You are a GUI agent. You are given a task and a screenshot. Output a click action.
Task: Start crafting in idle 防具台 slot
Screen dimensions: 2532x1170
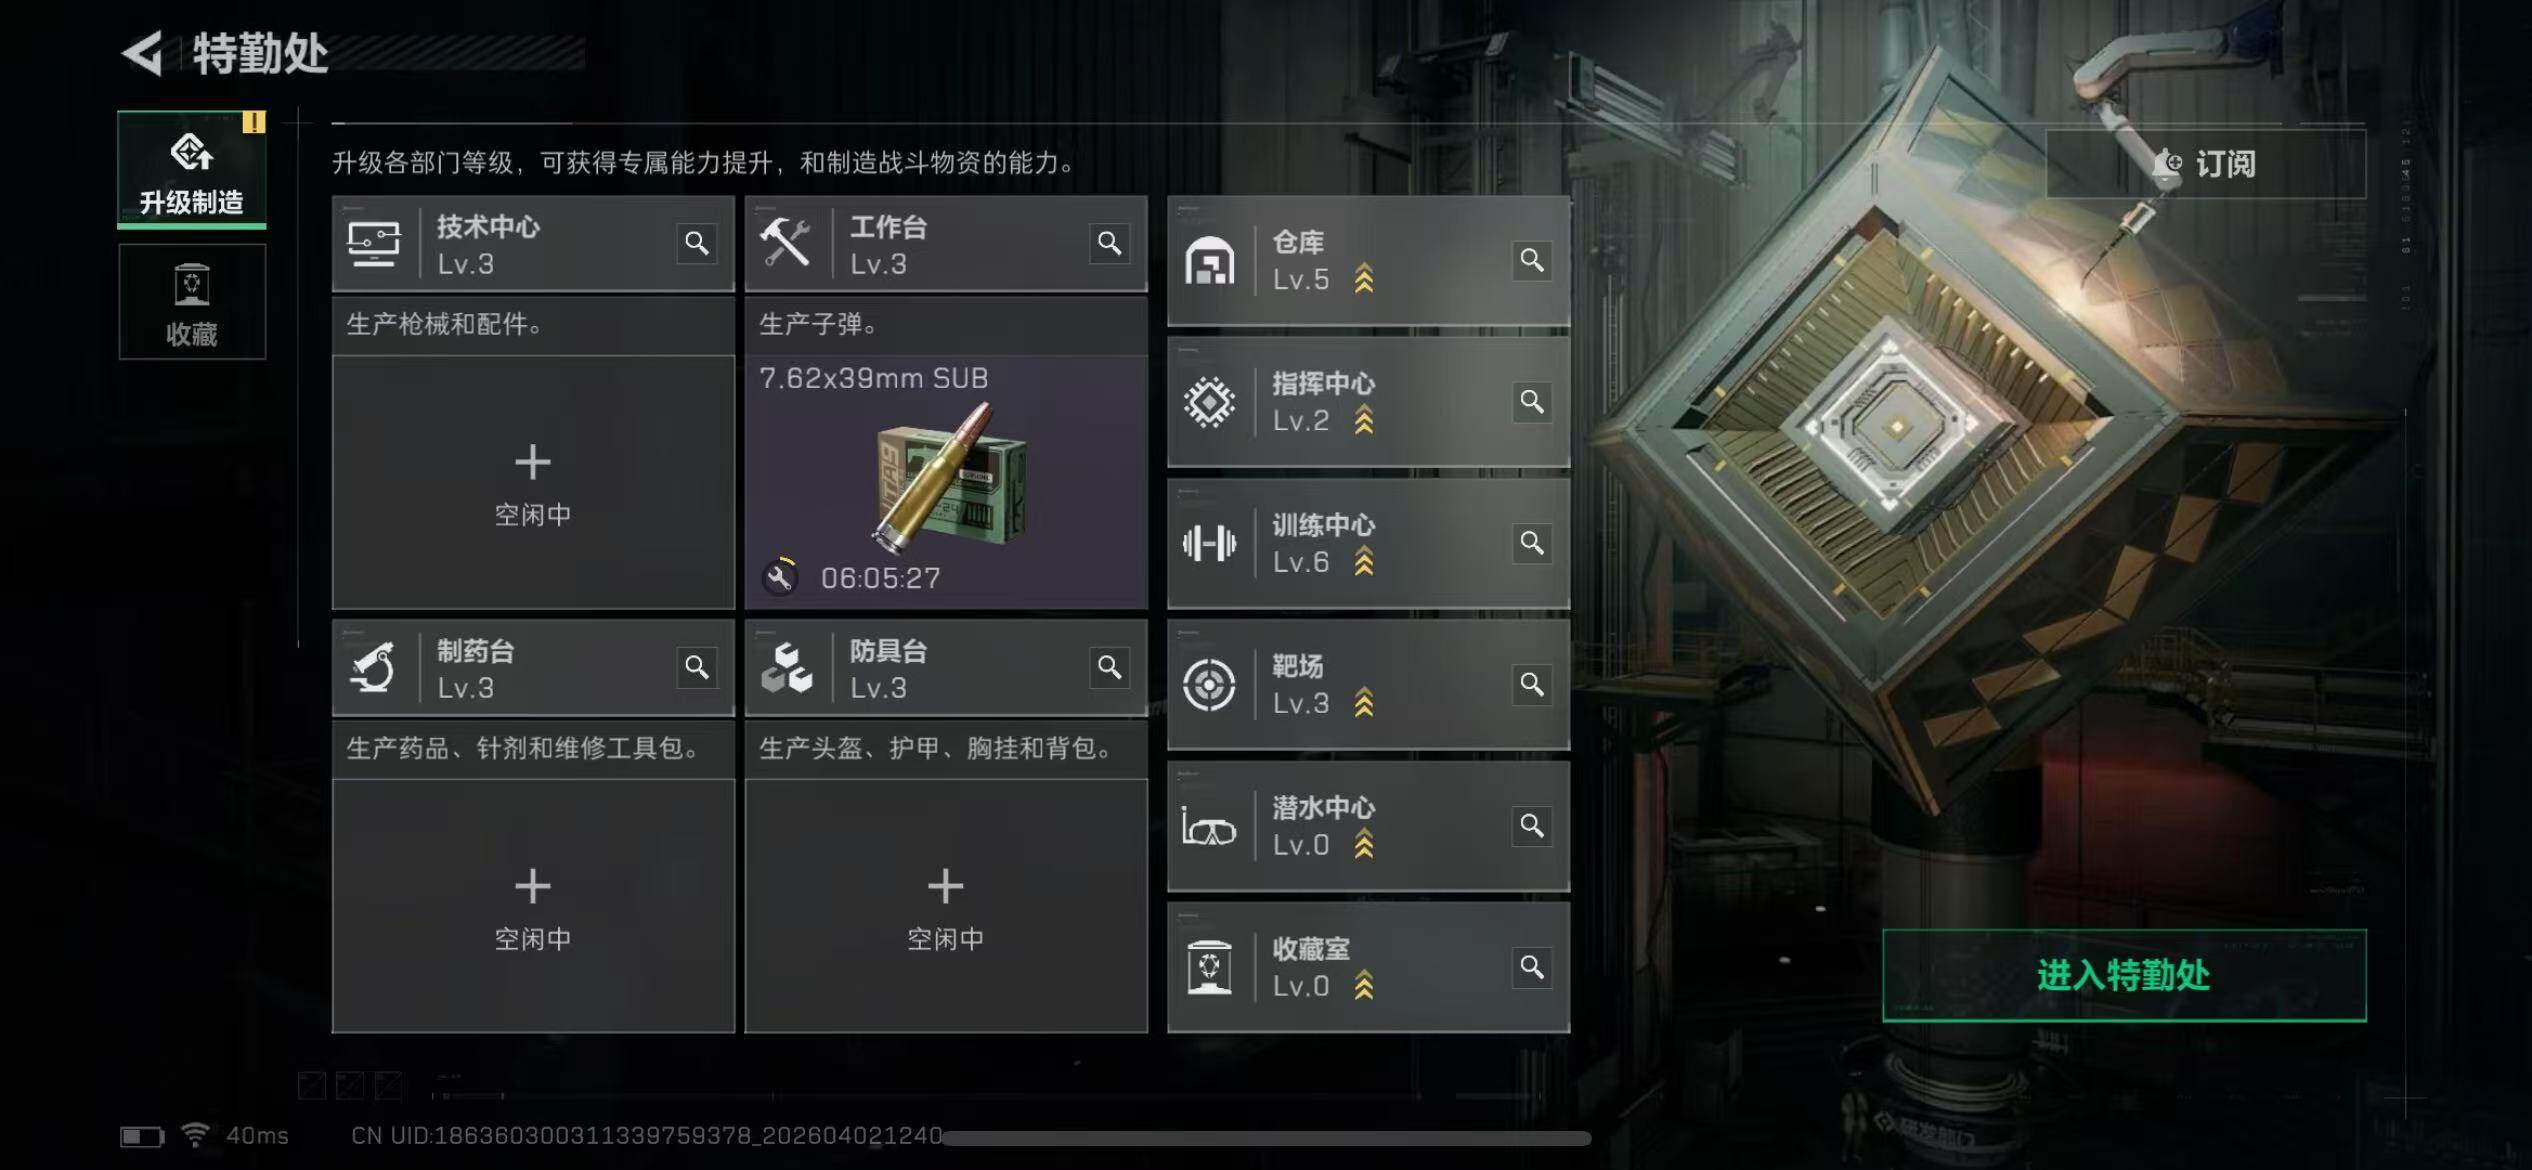tap(946, 906)
